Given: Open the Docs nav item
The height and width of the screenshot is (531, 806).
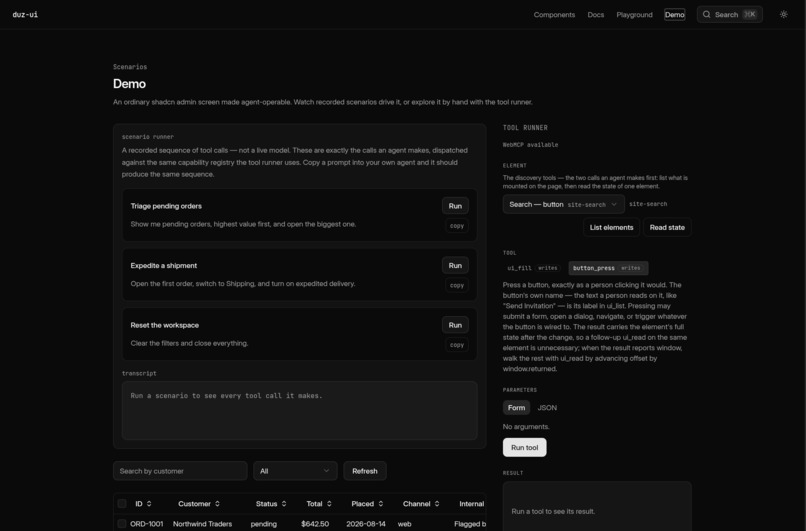Looking at the screenshot, I should pos(596,14).
